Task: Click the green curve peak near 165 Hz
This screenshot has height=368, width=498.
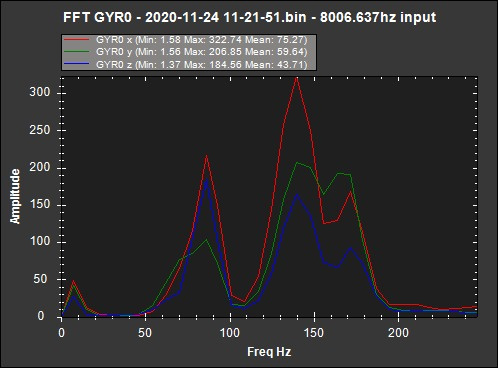Action: [x=338, y=173]
